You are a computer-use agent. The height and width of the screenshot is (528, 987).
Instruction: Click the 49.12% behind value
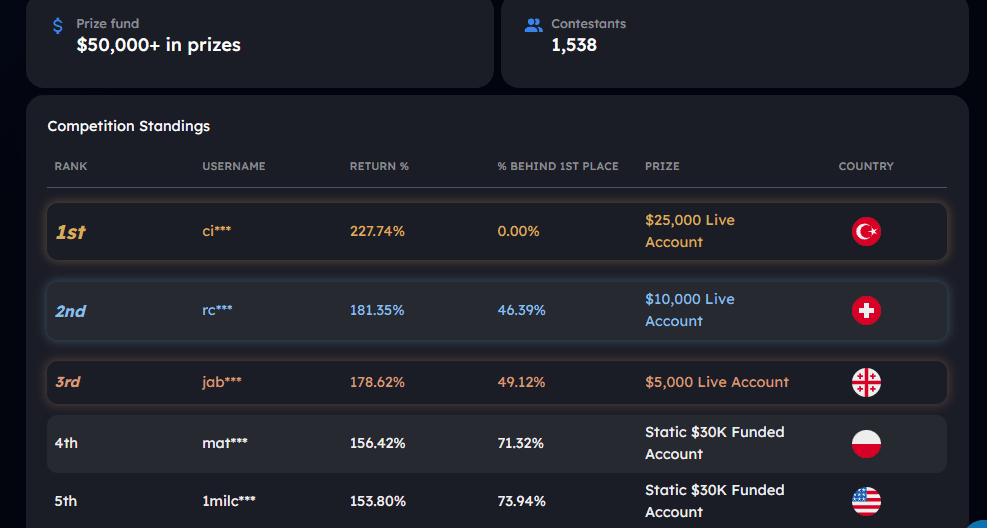tap(521, 382)
